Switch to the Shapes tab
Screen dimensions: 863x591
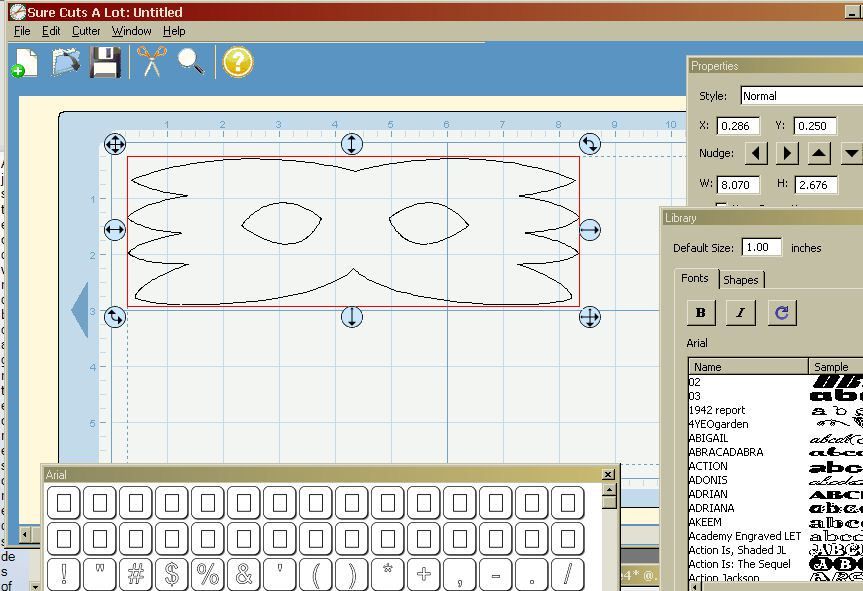click(x=741, y=280)
